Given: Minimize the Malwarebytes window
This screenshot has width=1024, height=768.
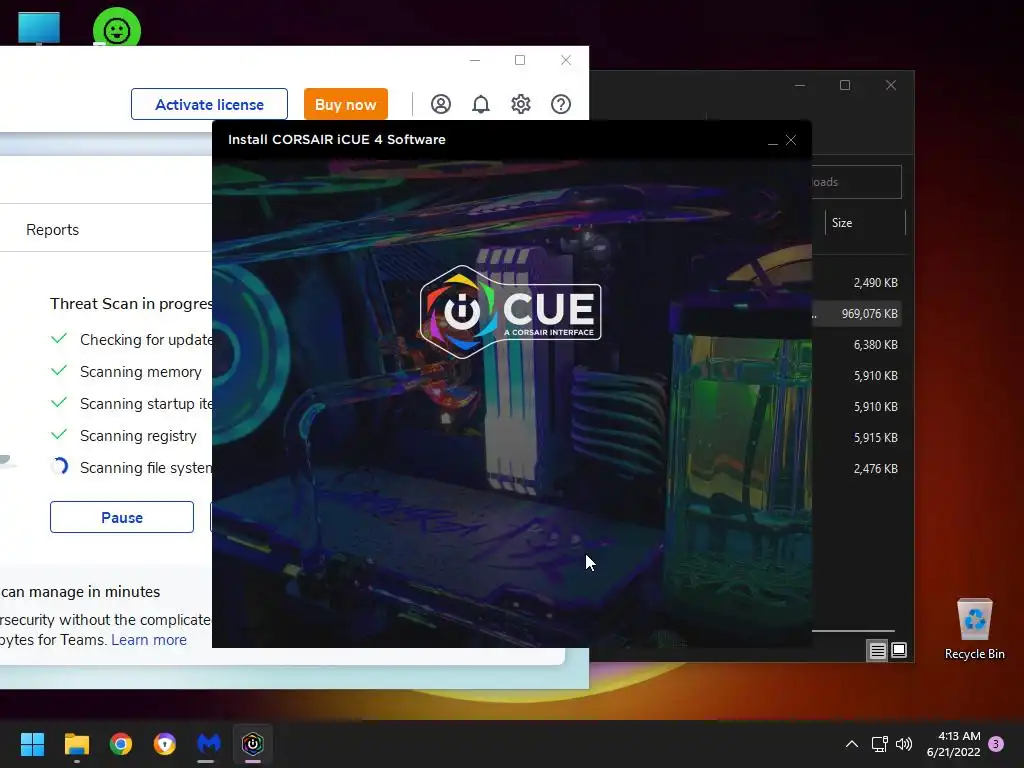Looking at the screenshot, I should (x=475, y=60).
